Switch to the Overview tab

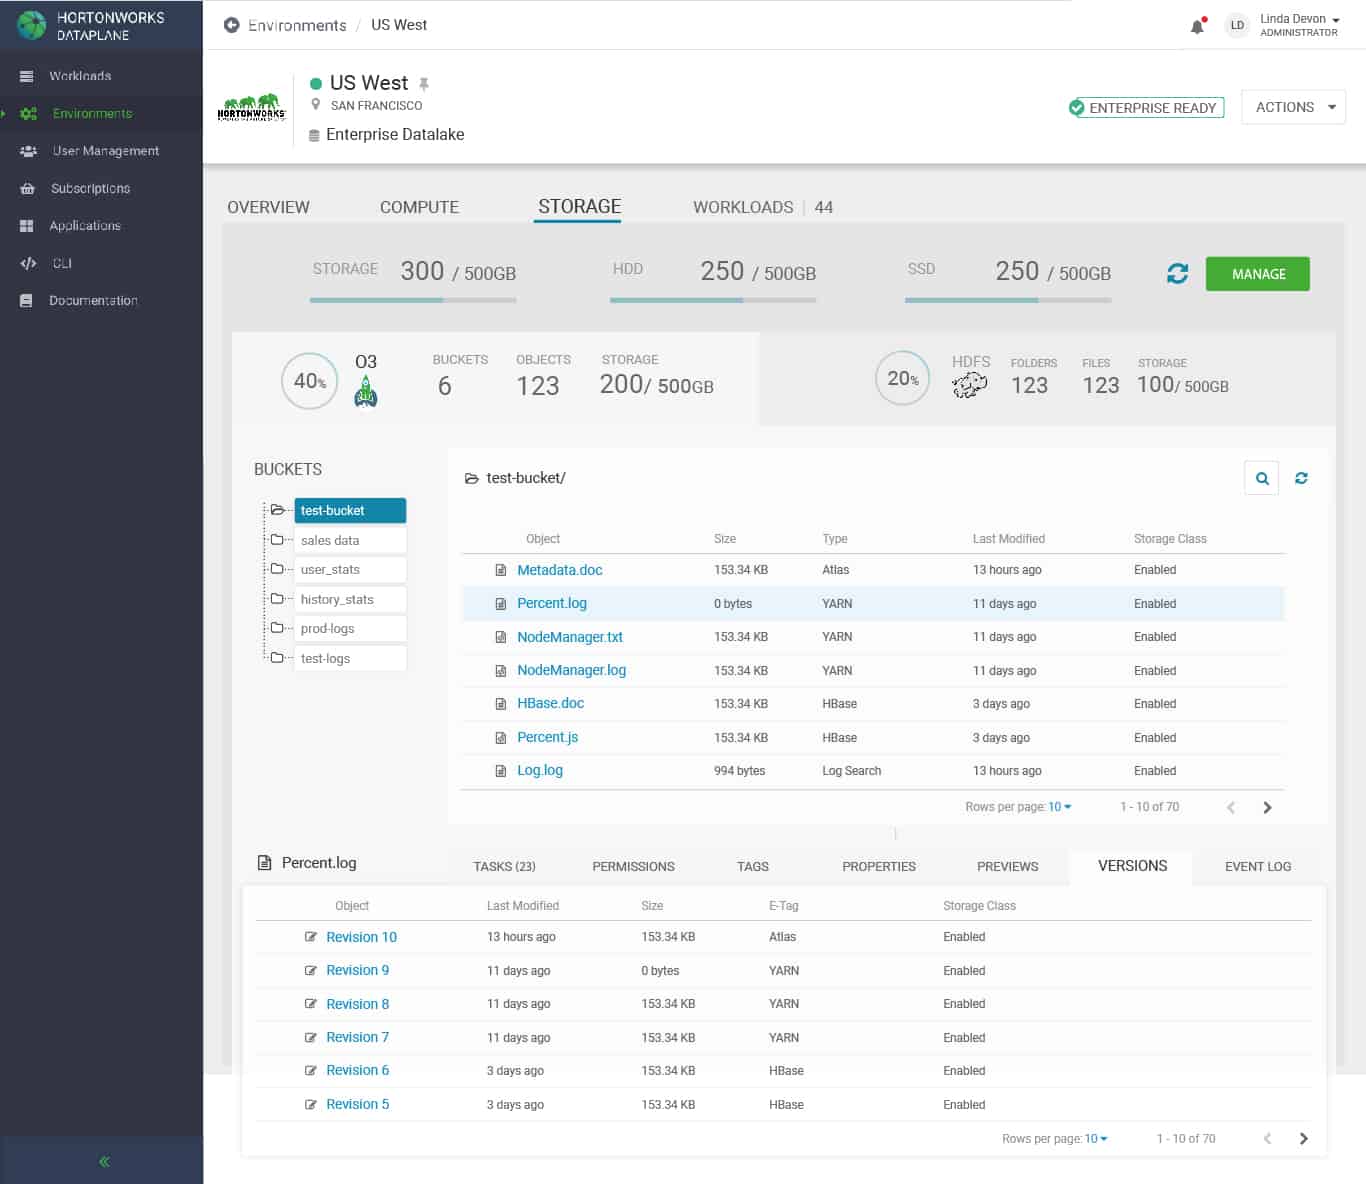tap(268, 207)
